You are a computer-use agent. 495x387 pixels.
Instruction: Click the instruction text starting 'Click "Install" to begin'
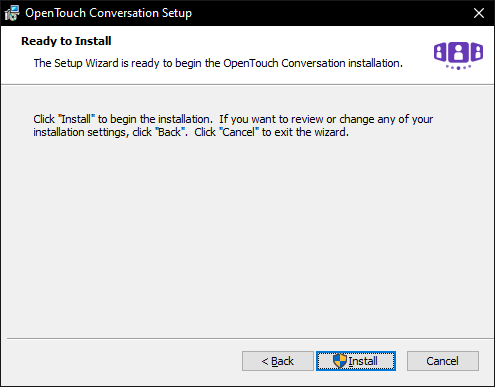(233, 126)
